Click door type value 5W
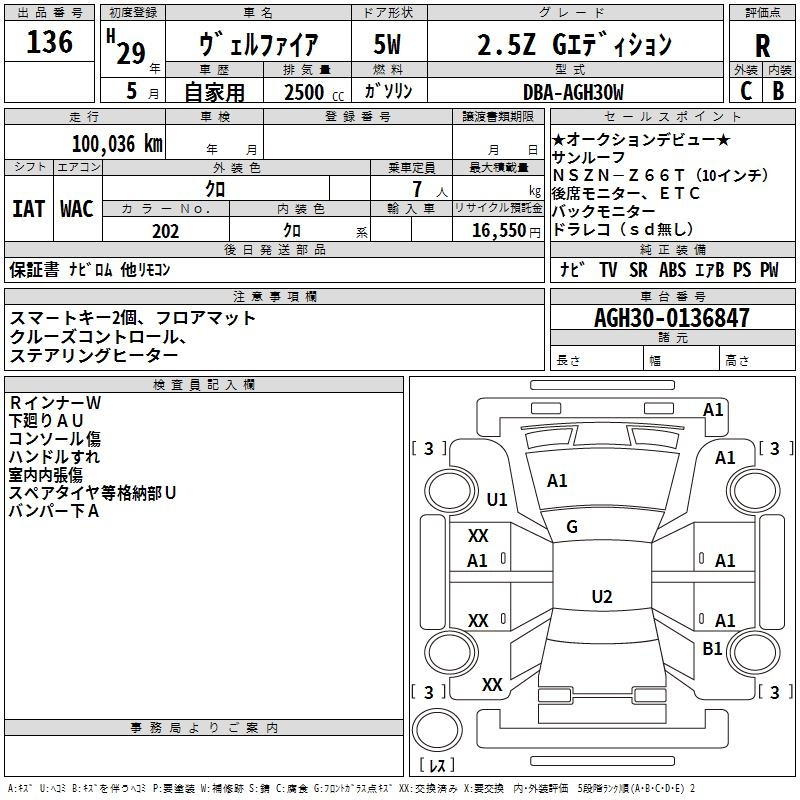Viewport: 800px width, 800px height. pos(387,44)
